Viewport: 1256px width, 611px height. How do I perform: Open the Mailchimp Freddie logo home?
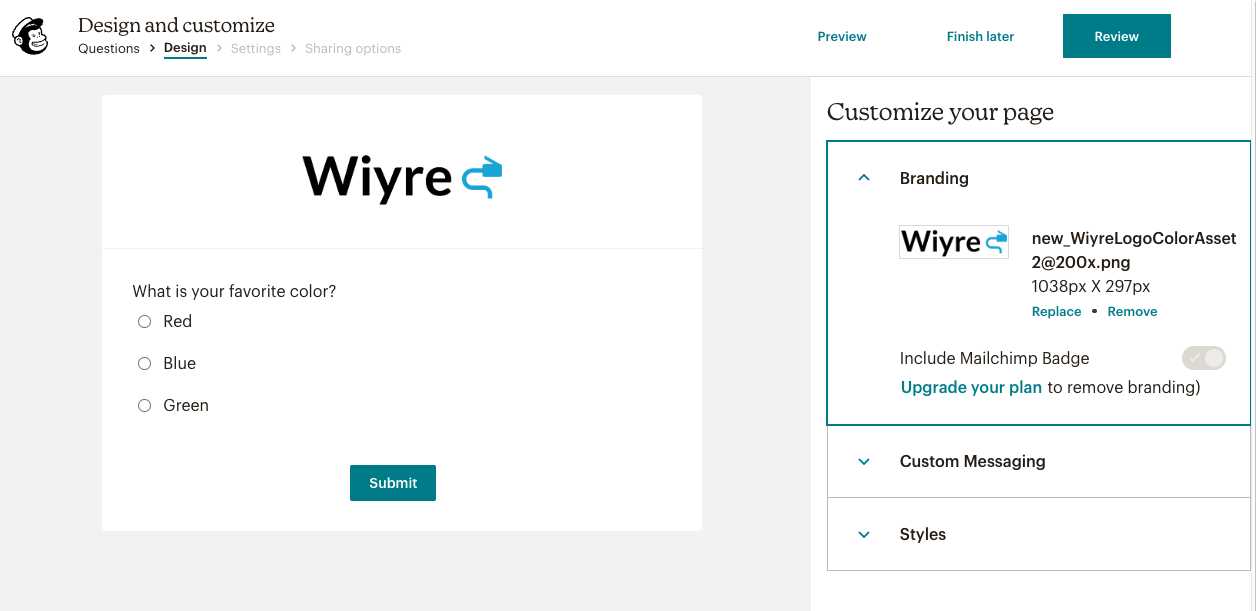click(30, 37)
